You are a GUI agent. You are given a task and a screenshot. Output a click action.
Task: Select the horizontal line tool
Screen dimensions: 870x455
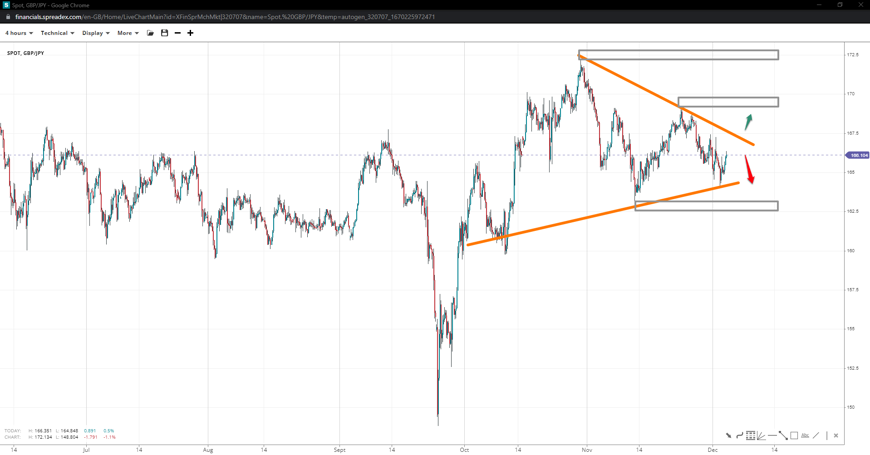(772, 436)
